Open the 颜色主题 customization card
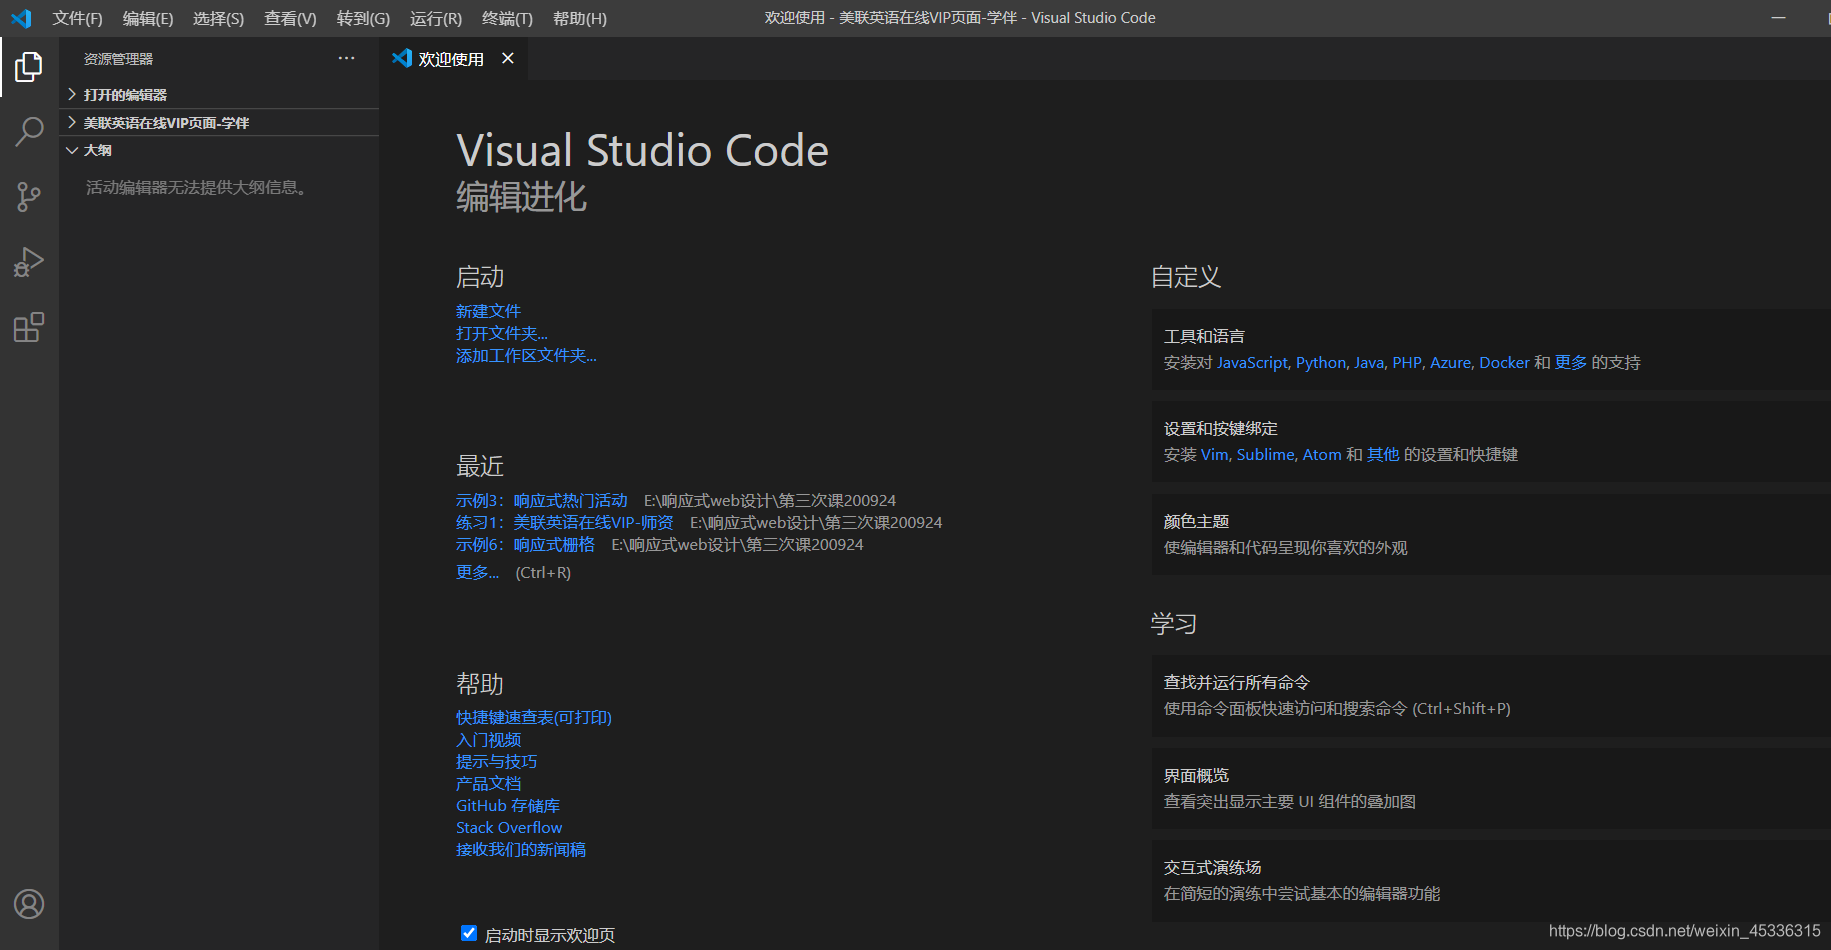Viewport: 1831px width, 950px height. 1491,534
